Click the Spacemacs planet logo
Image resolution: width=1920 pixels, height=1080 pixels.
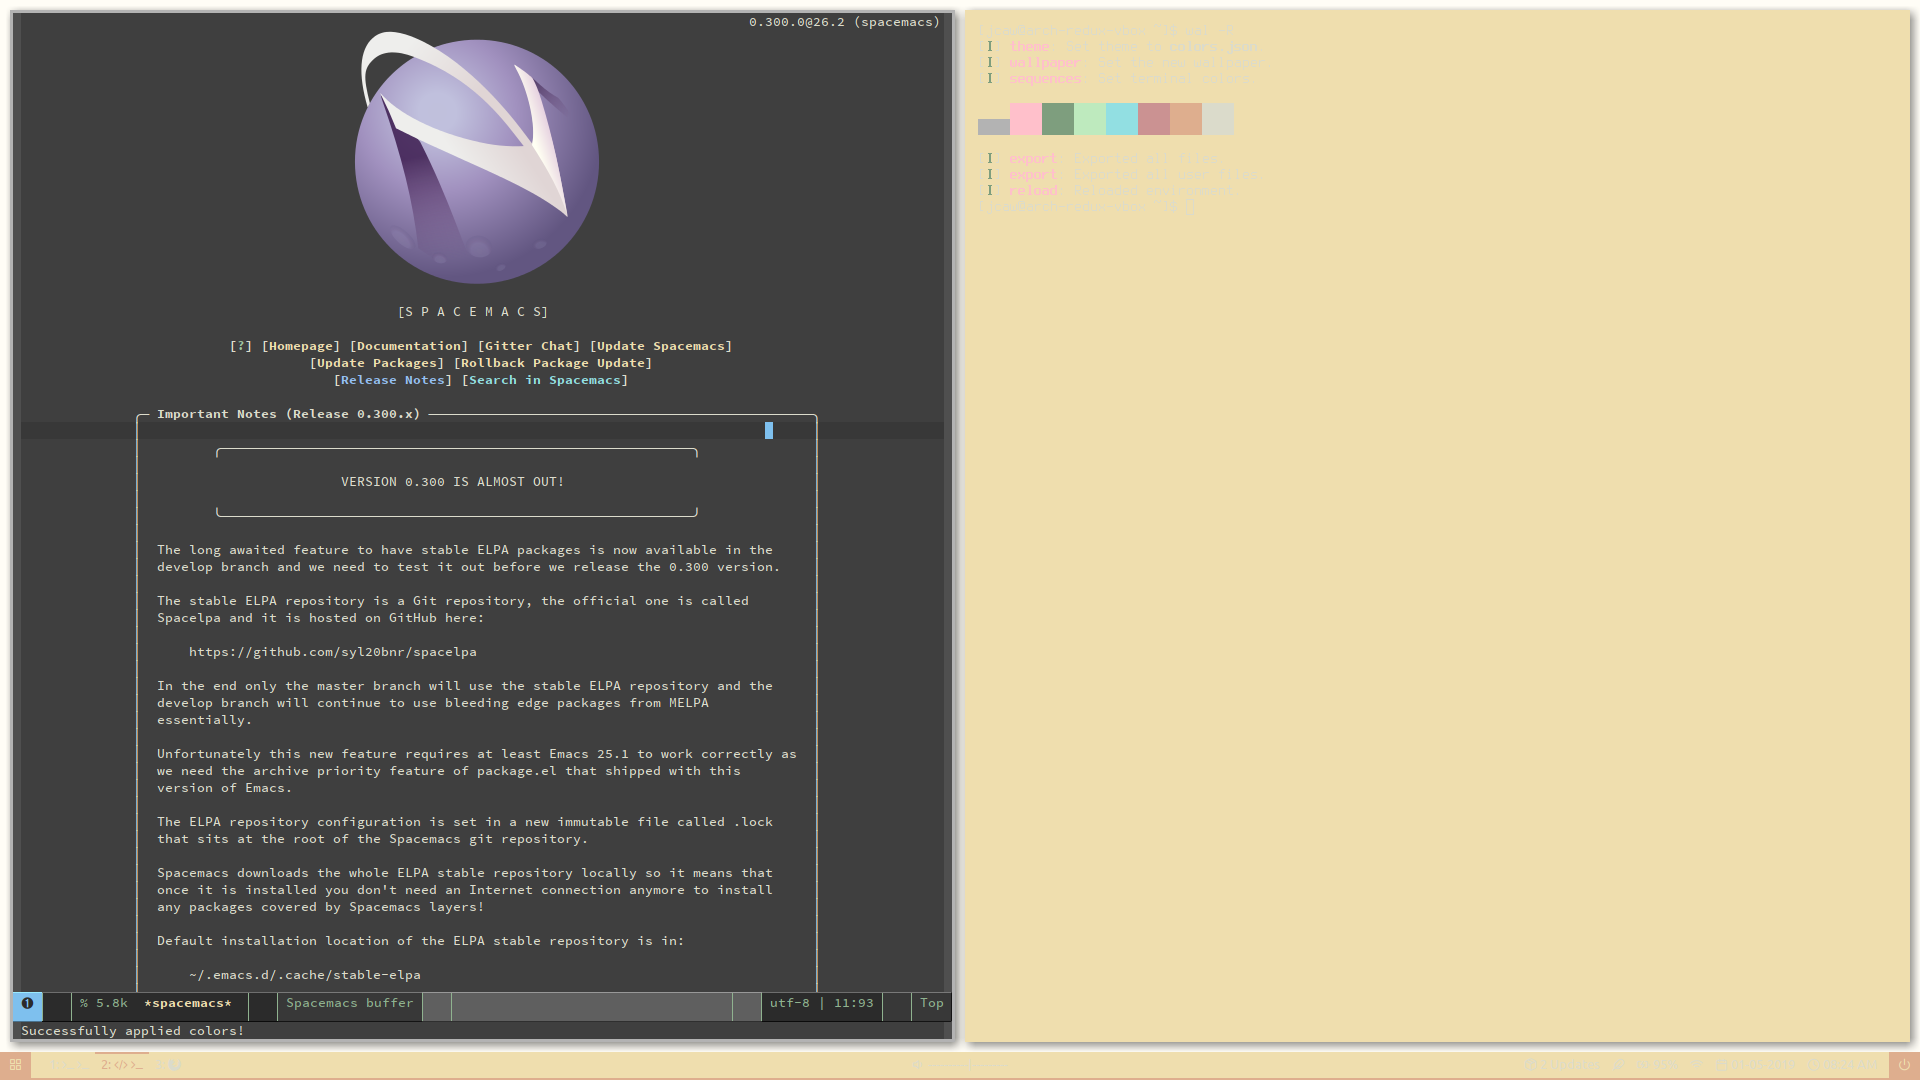pyautogui.click(x=476, y=161)
